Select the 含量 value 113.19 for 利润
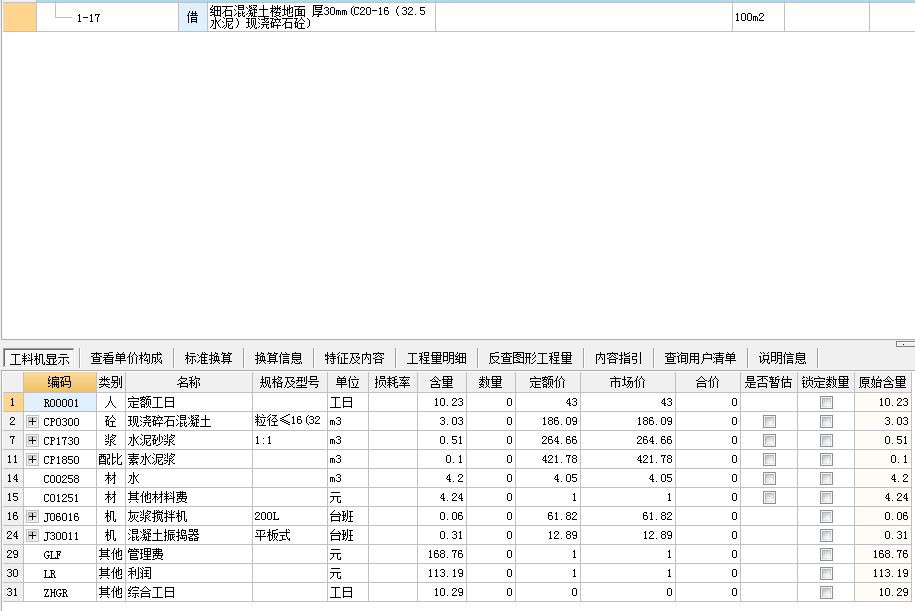 coord(442,574)
